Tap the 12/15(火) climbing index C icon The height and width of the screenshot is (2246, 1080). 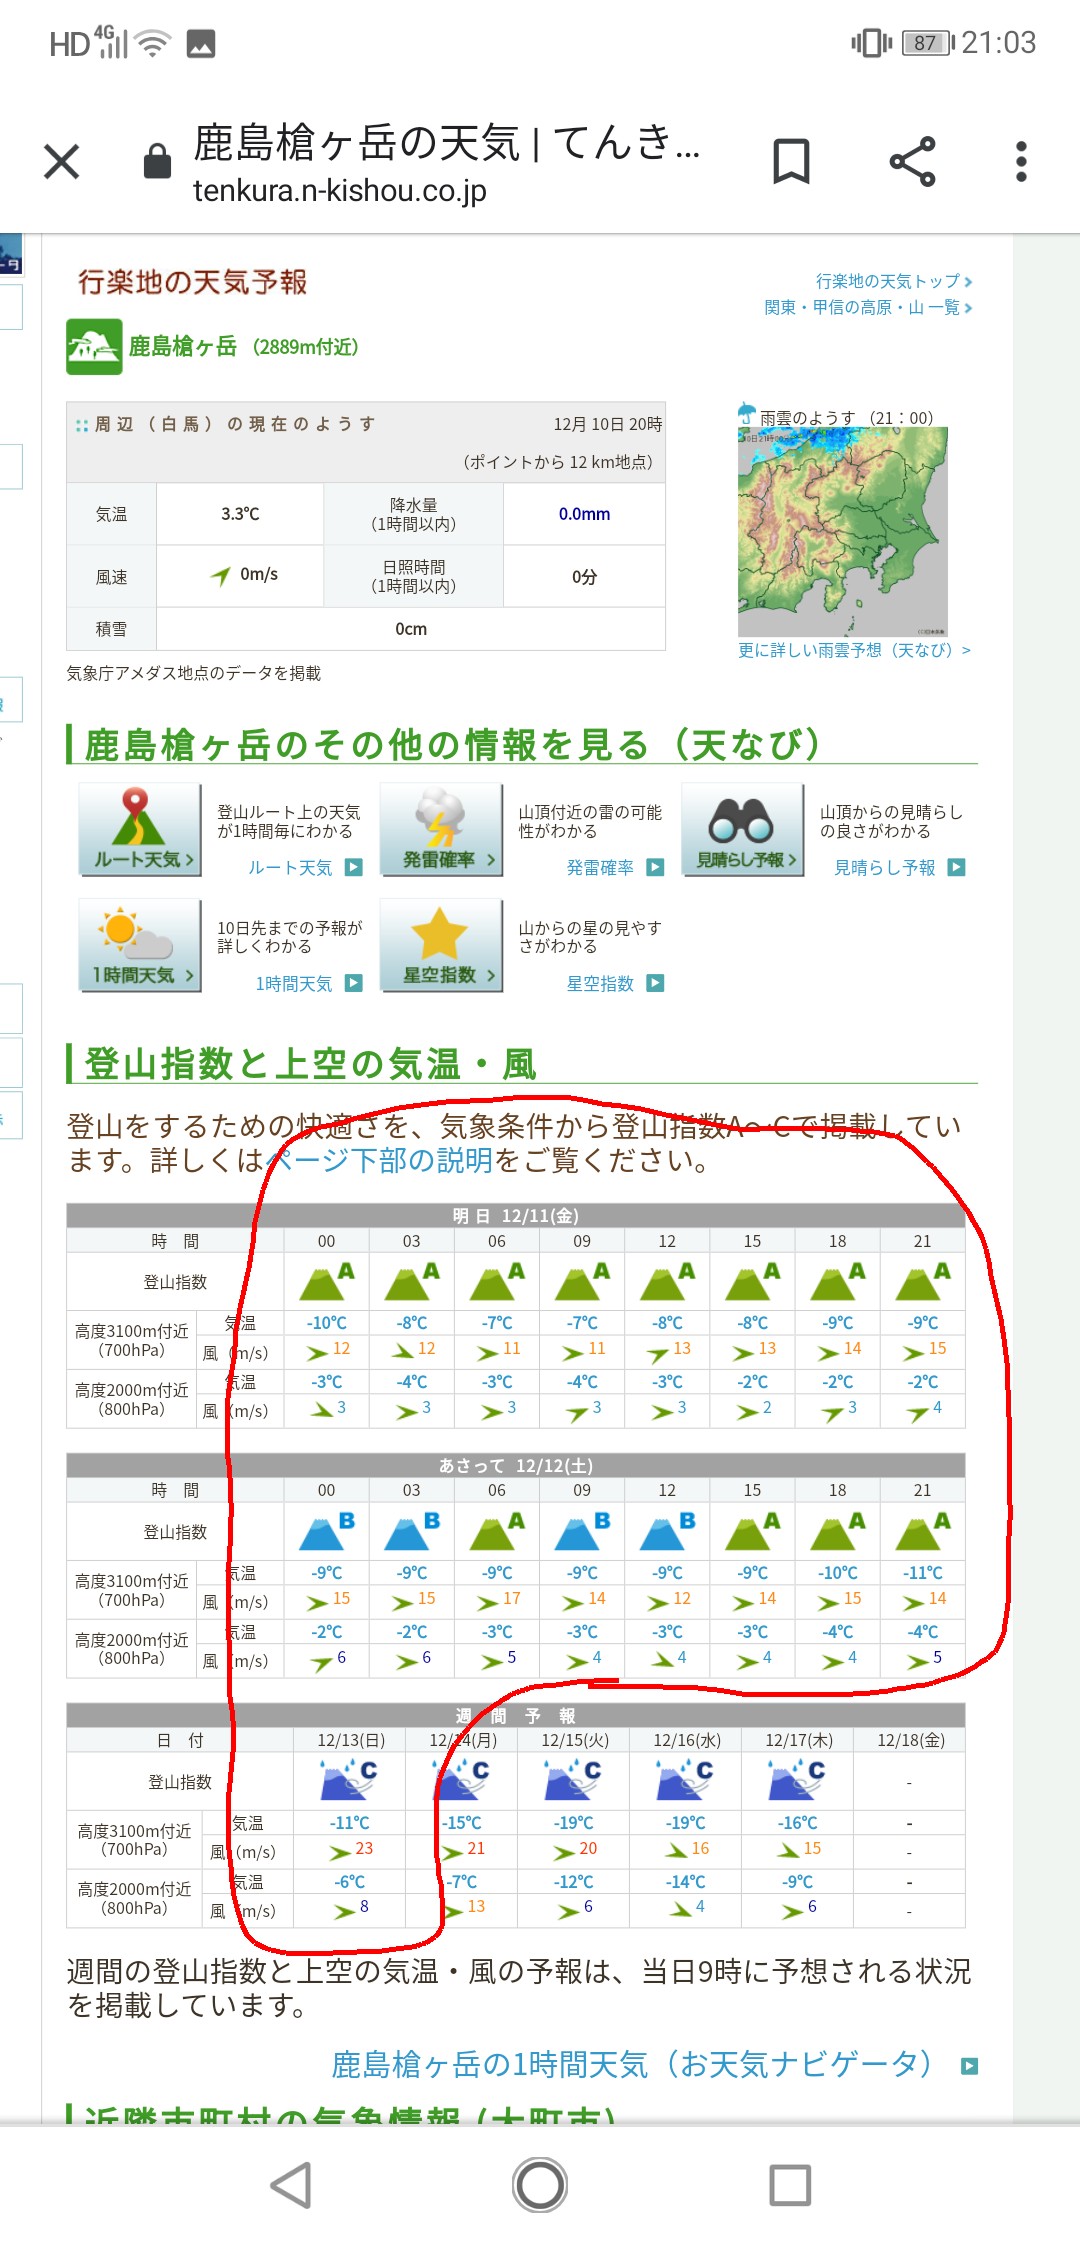pos(573,1781)
